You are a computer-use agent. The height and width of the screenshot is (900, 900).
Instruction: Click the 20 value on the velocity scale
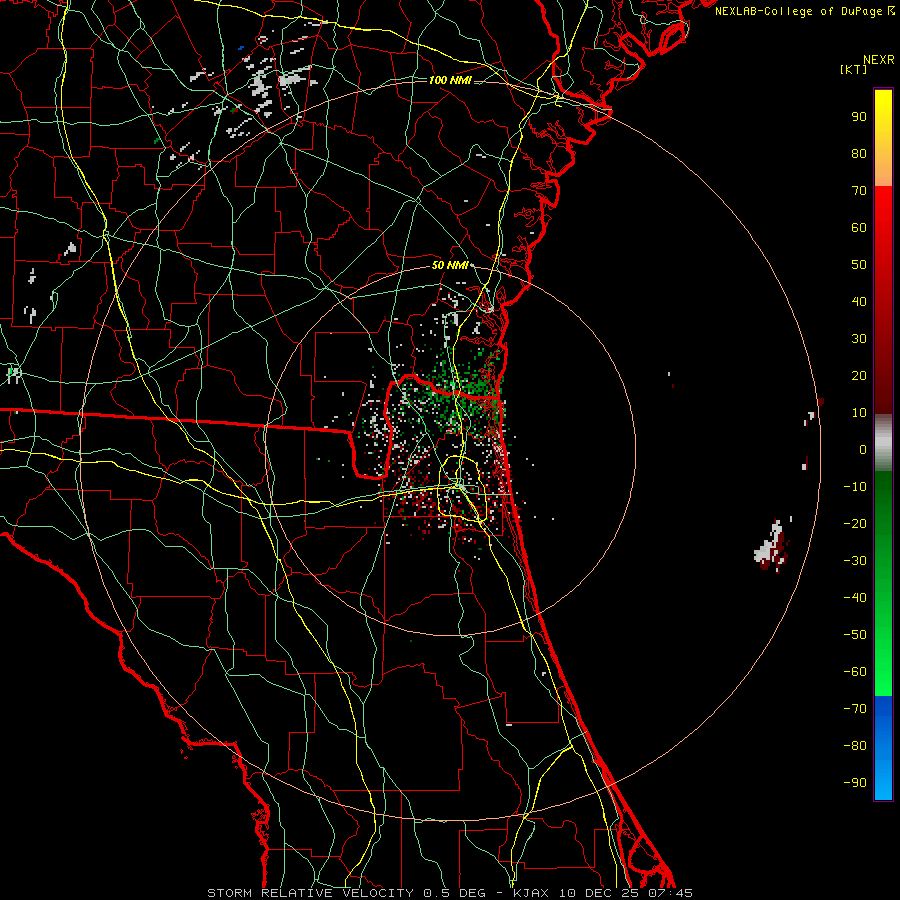click(x=859, y=375)
